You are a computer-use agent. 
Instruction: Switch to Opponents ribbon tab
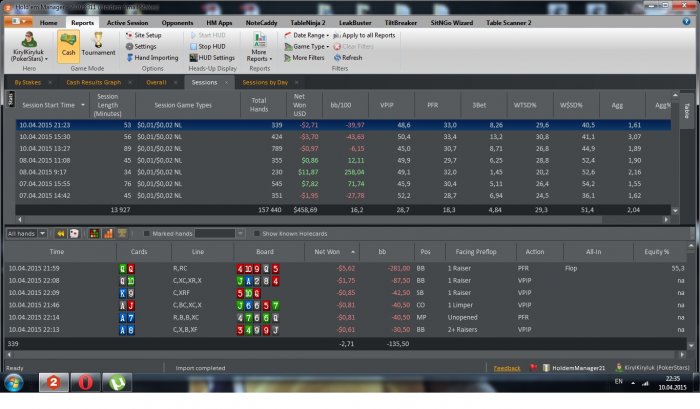177,22
